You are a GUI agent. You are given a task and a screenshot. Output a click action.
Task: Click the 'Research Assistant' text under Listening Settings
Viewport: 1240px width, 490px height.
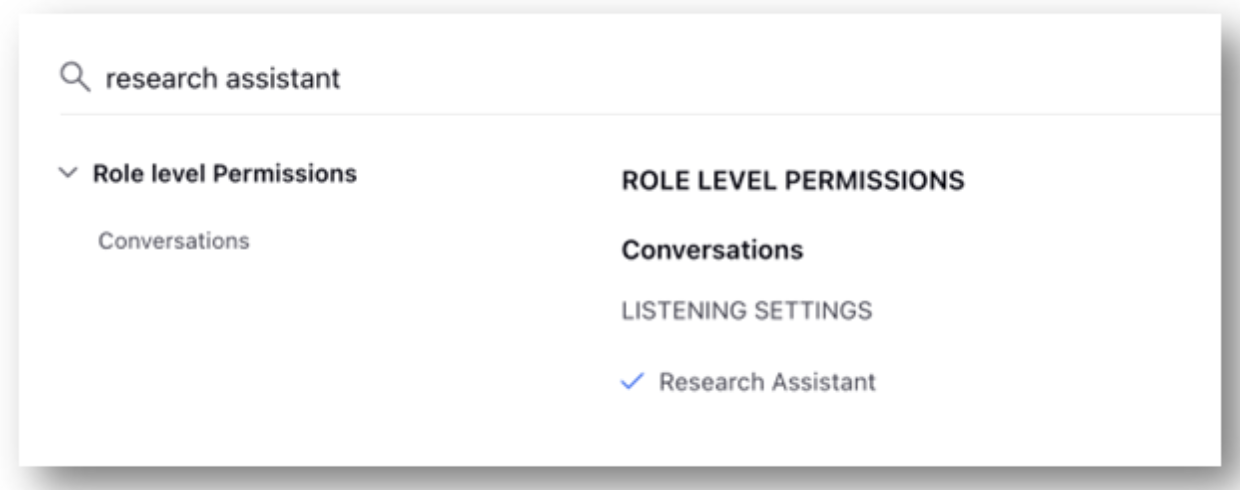[767, 381]
